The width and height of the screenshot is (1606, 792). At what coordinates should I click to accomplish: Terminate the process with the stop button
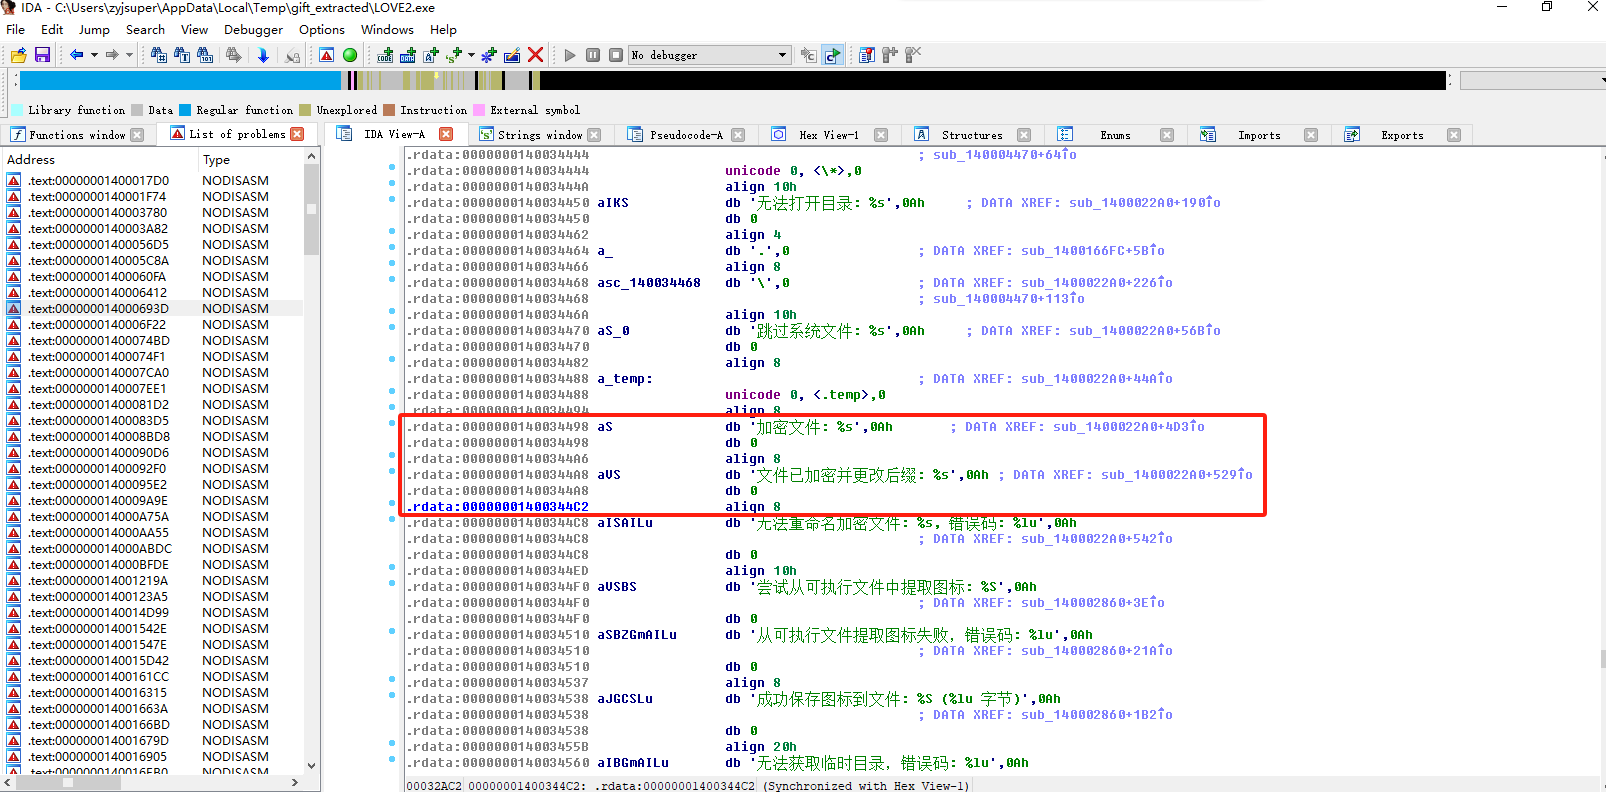click(616, 55)
